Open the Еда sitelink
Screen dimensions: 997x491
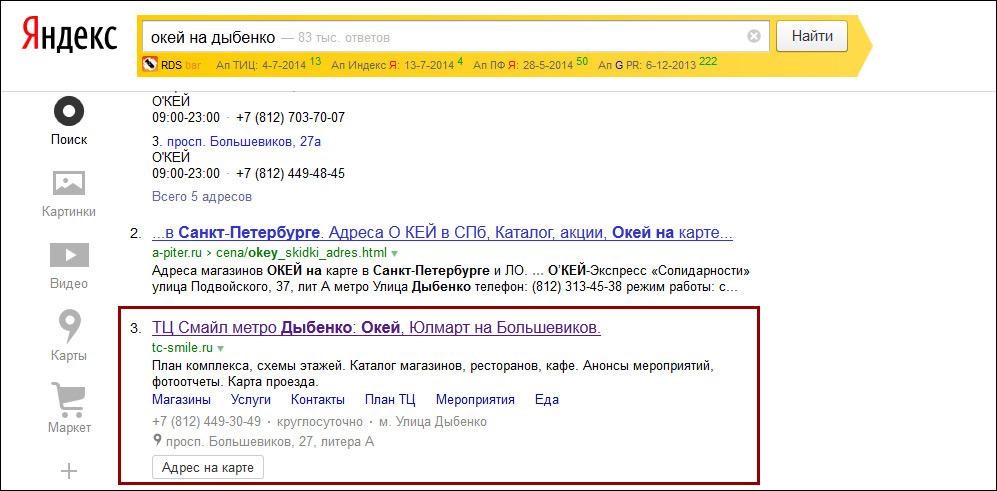[x=547, y=400]
